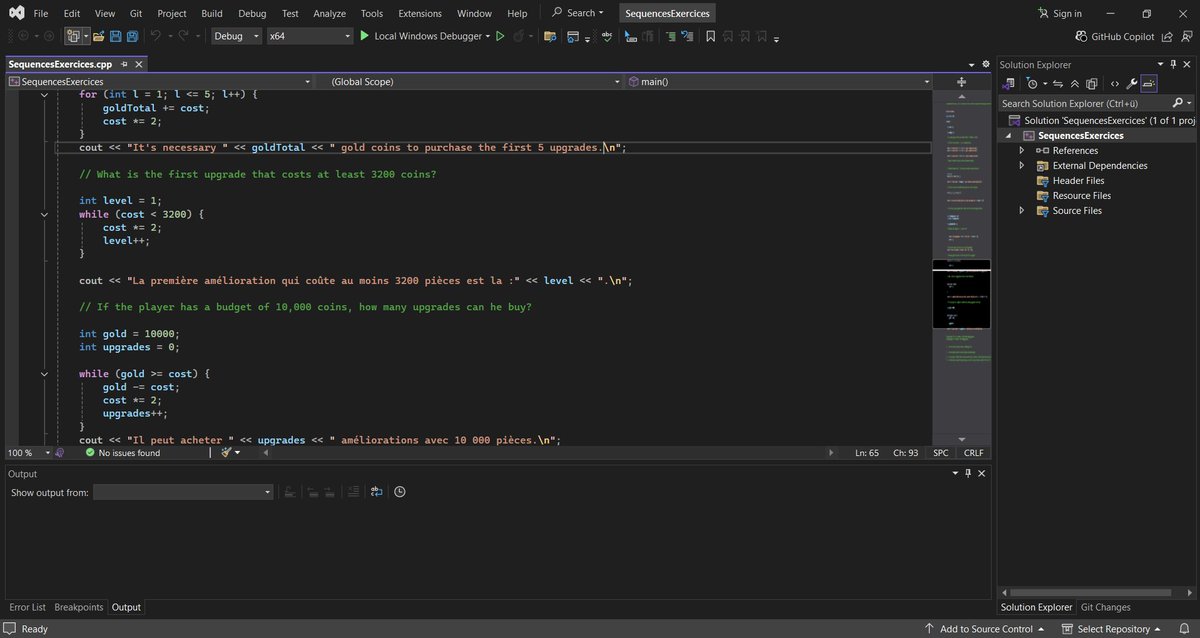Toggle auto hide pin on Solution Explorer
Viewport: 1200px width, 638px height.
click(1173, 65)
